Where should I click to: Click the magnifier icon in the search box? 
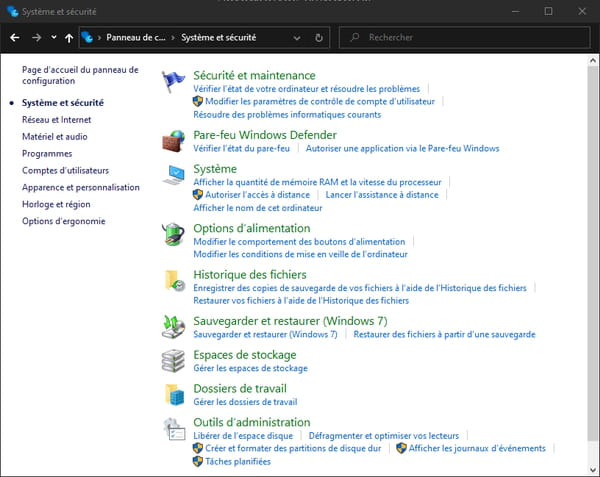click(355, 37)
